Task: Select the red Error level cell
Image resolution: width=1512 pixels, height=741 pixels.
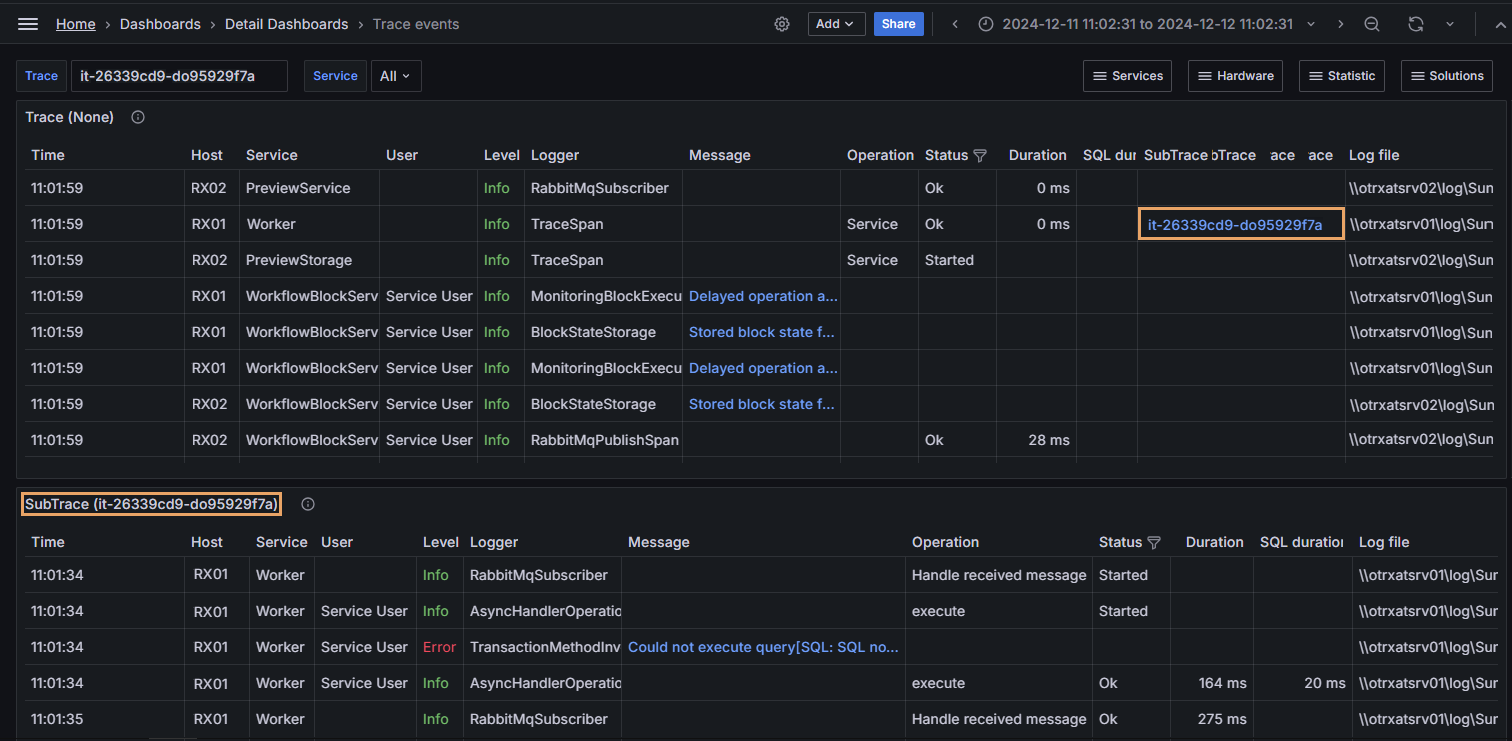Action: click(x=439, y=647)
